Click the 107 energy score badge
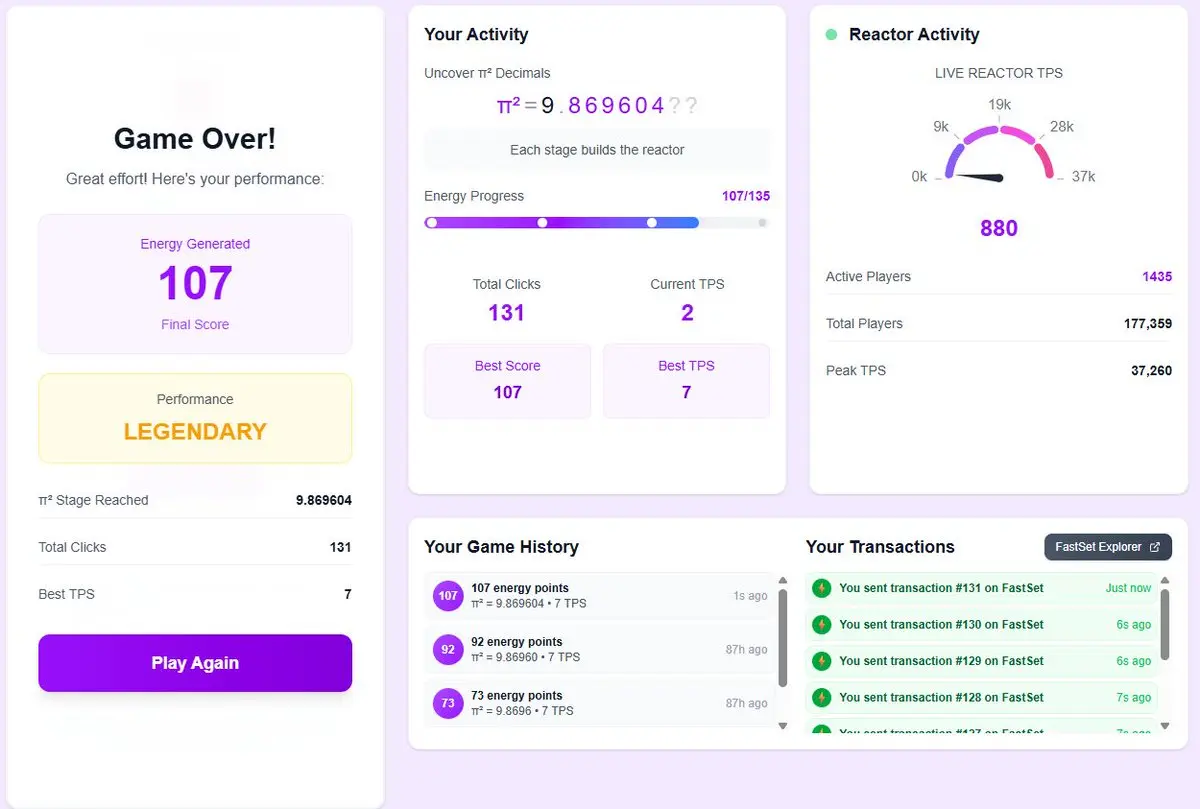Image resolution: width=1200 pixels, height=809 pixels. (x=448, y=596)
